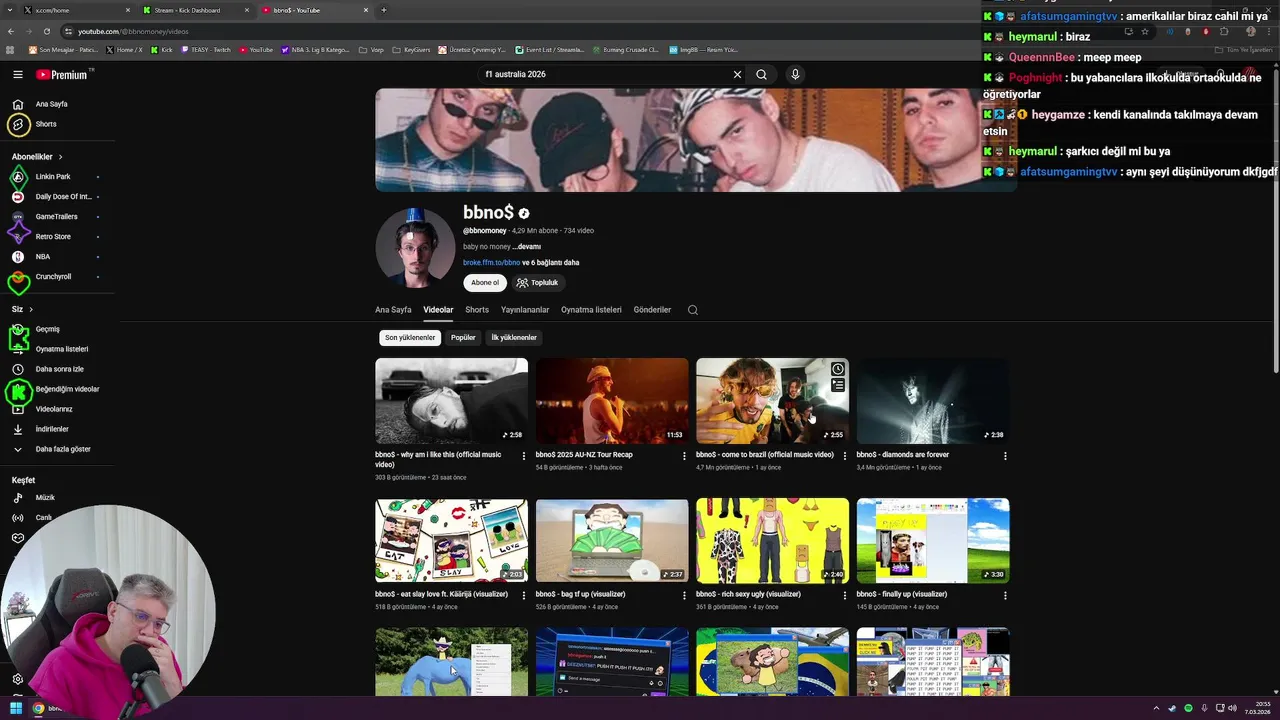Open the options menu for 'come to brazil' video
This screenshot has height=720, width=1280.
coord(844,456)
